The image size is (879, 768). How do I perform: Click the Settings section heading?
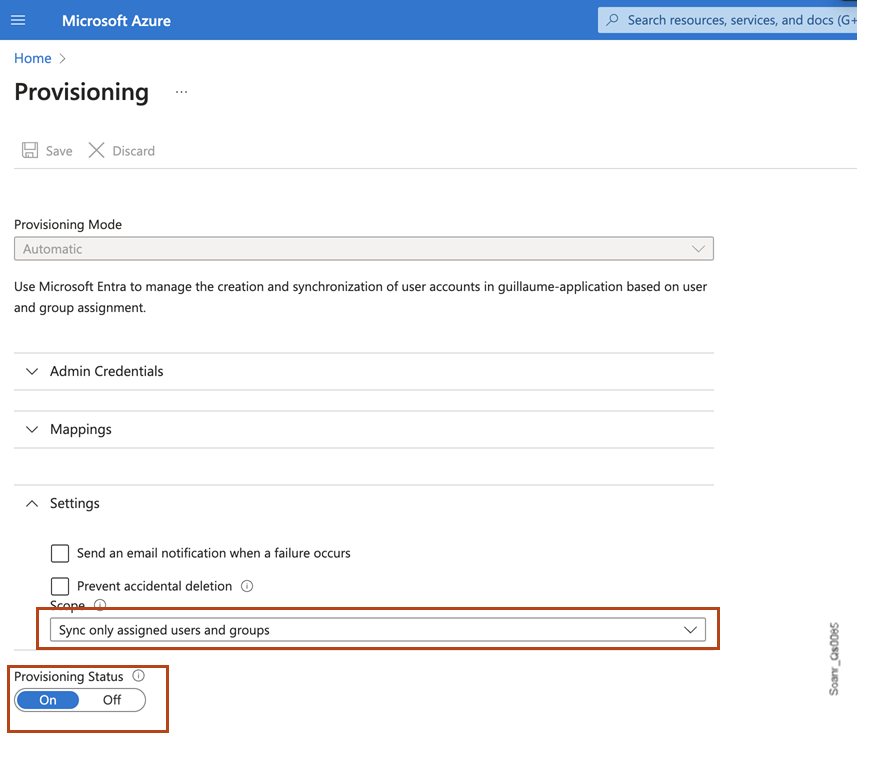pos(75,503)
